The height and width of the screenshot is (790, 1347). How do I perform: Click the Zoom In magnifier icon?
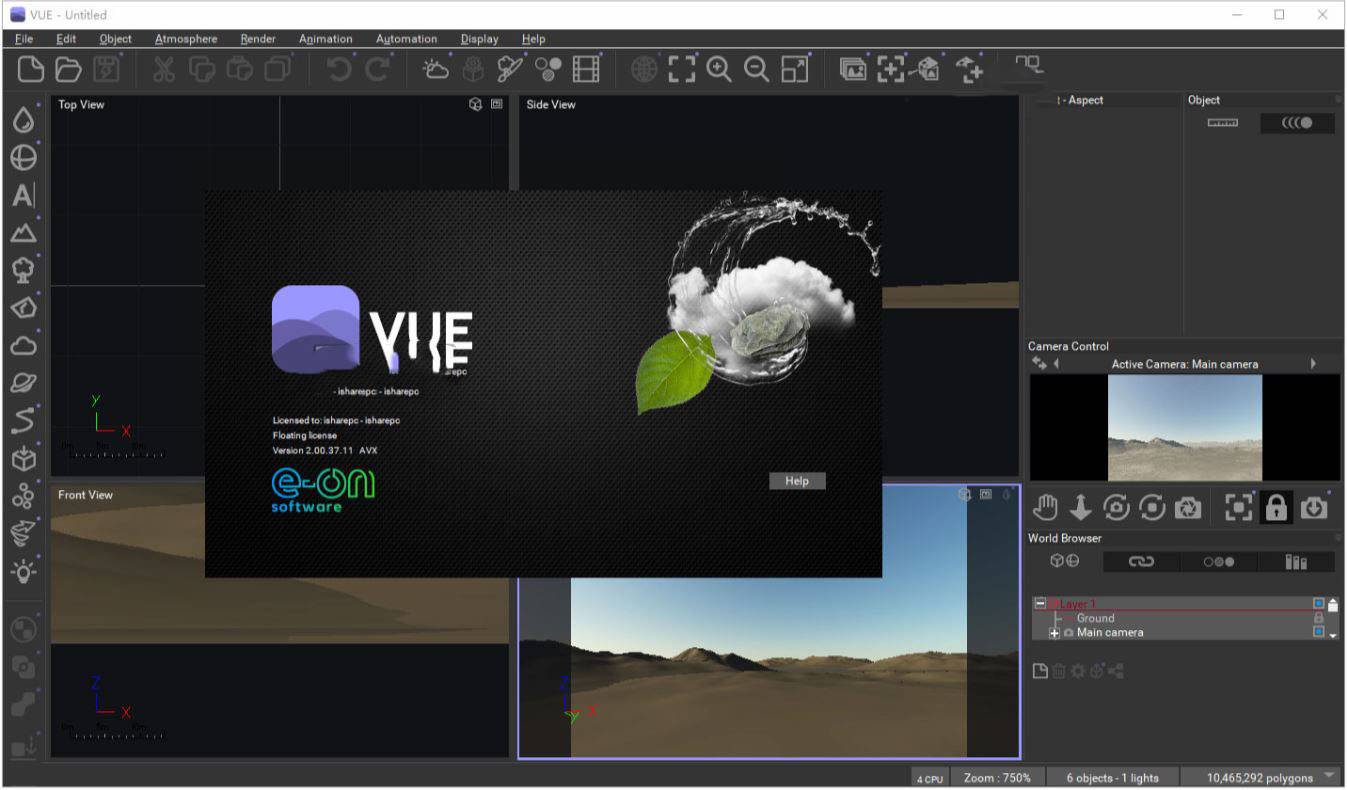pos(719,69)
